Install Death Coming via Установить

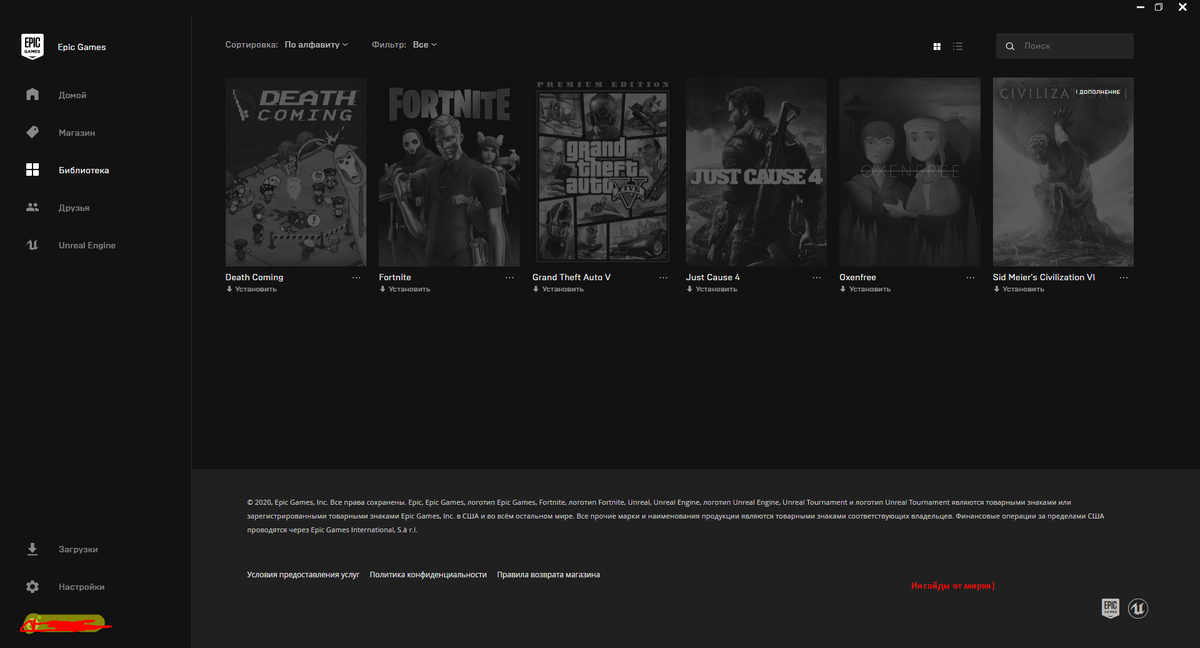coord(251,289)
